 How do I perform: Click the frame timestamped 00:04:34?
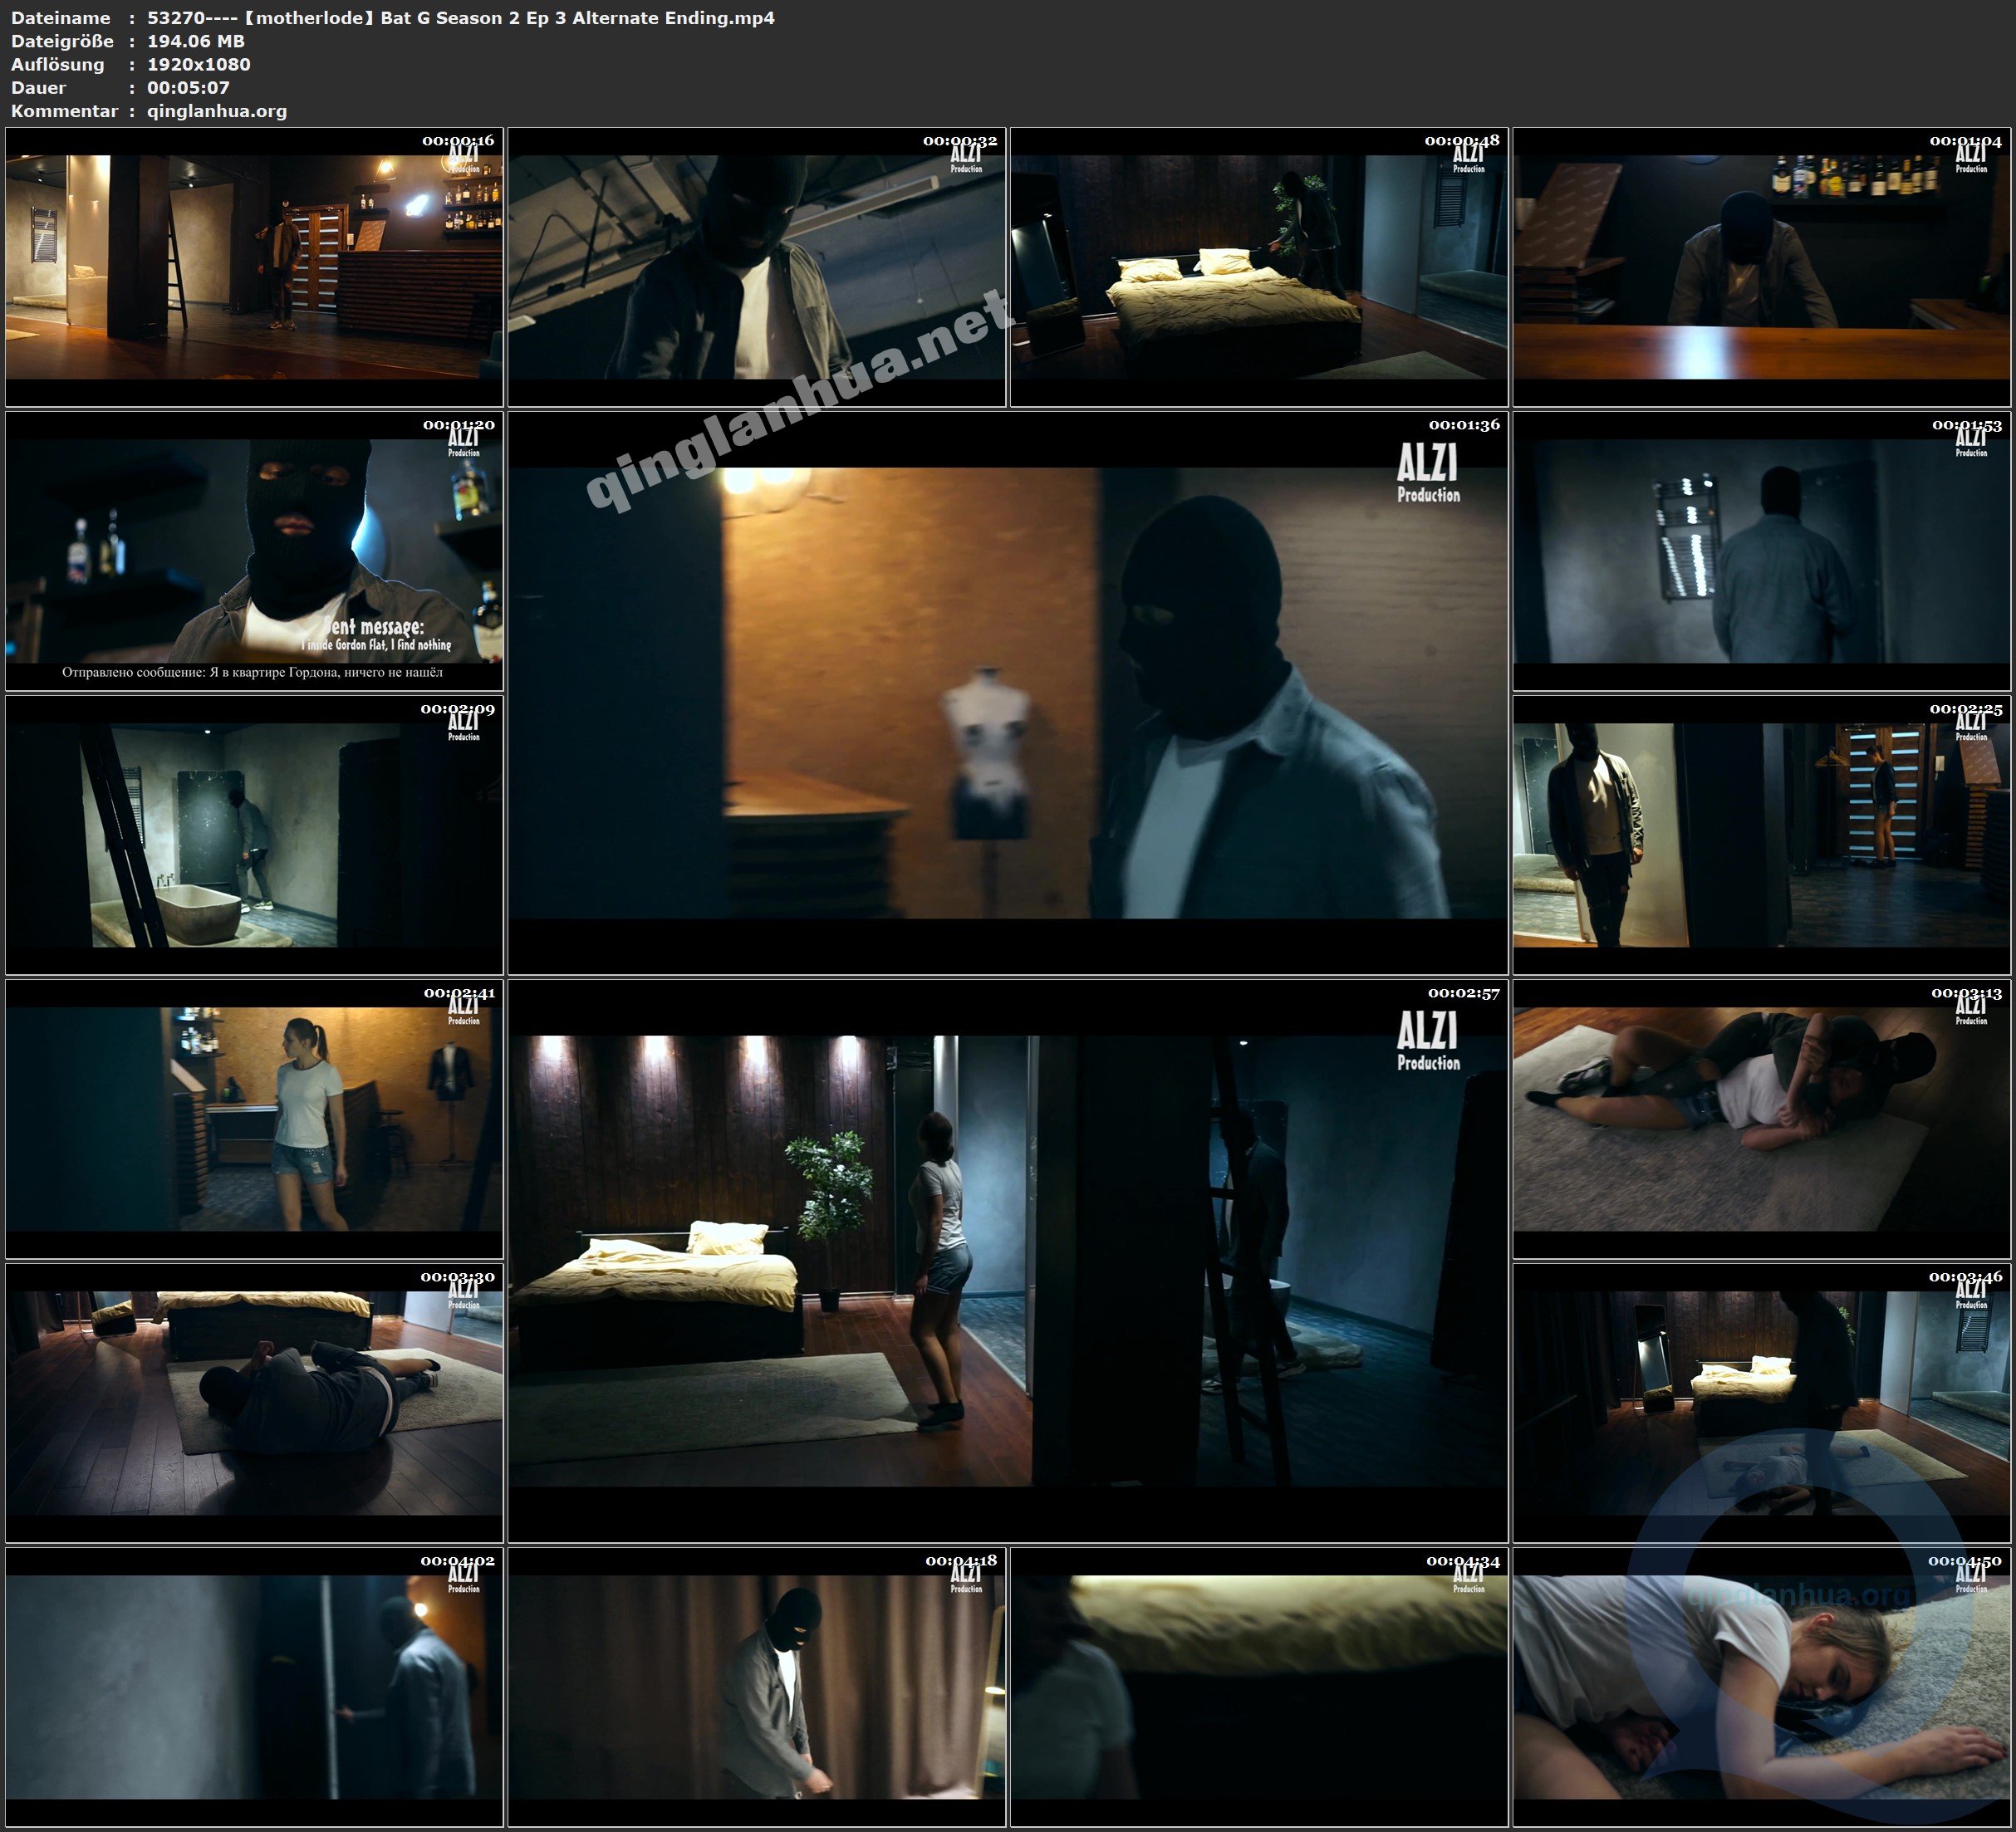[x=1259, y=1687]
